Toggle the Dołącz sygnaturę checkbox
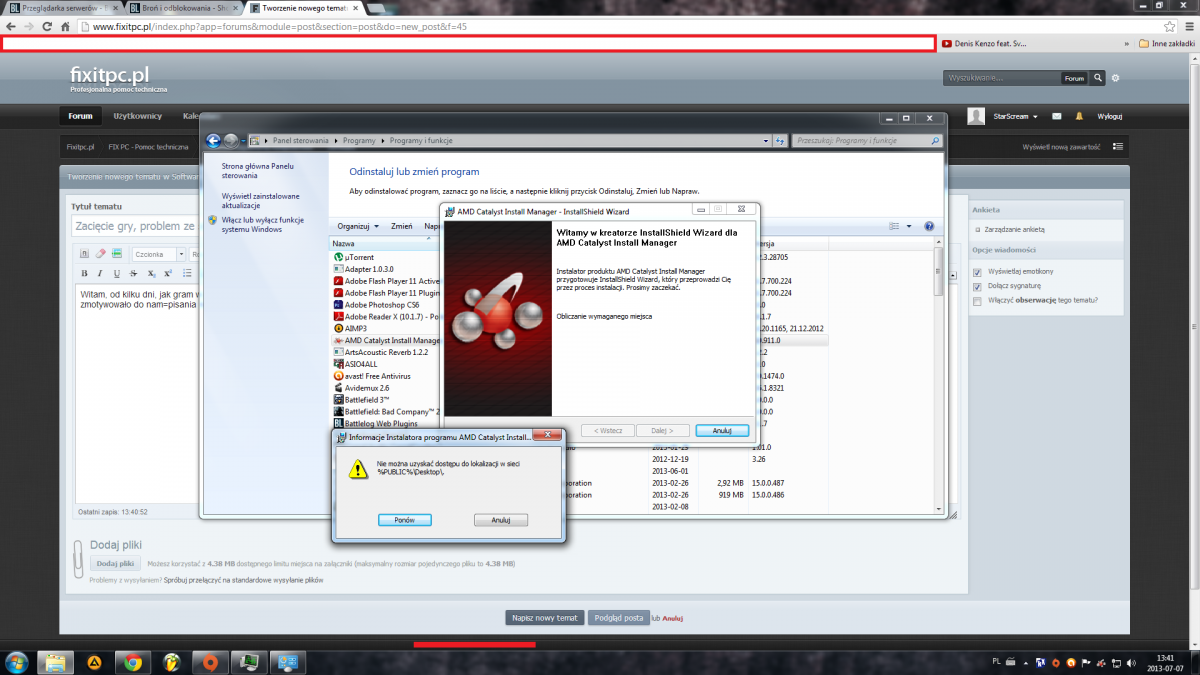This screenshot has height=675, width=1200. coord(977,286)
